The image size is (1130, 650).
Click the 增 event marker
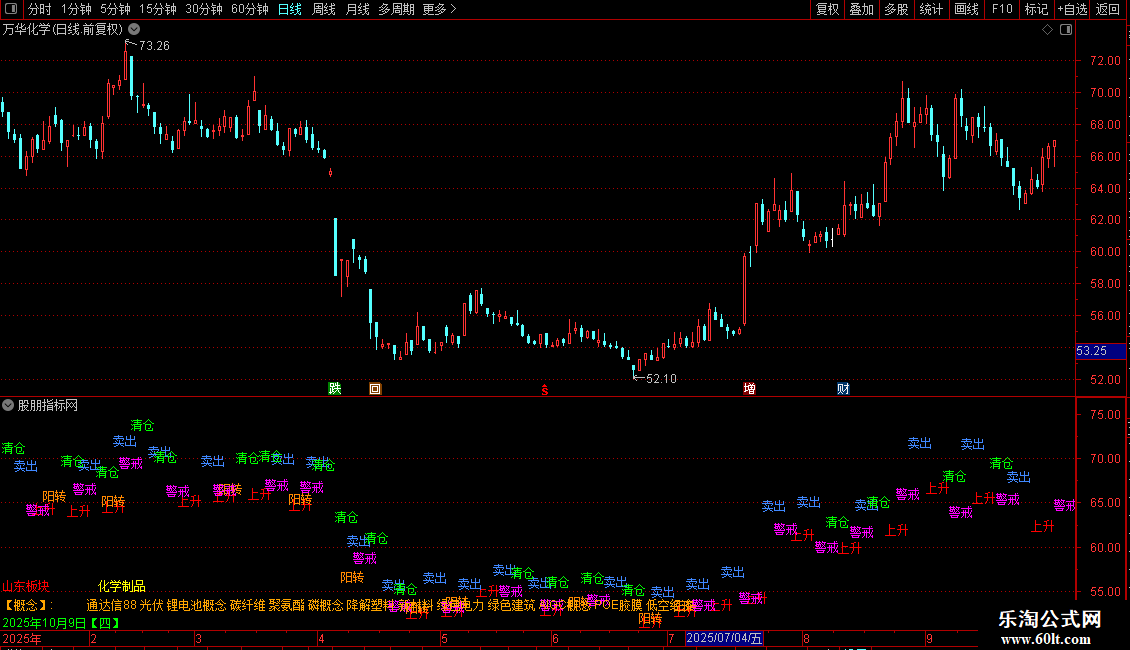pyautogui.click(x=749, y=388)
